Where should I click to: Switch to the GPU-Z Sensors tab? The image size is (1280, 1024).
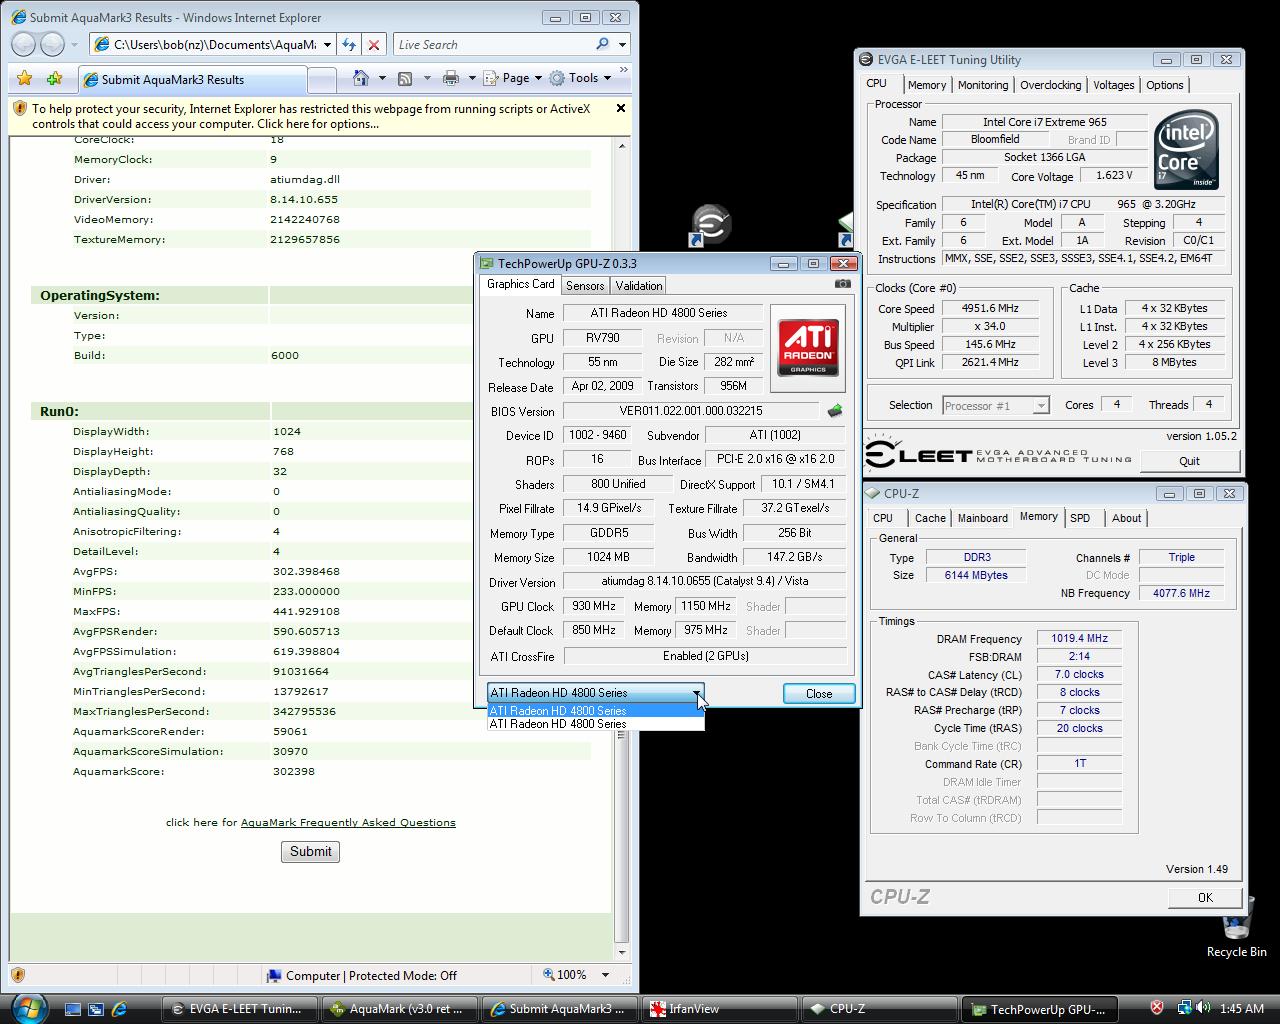pyautogui.click(x=585, y=285)
